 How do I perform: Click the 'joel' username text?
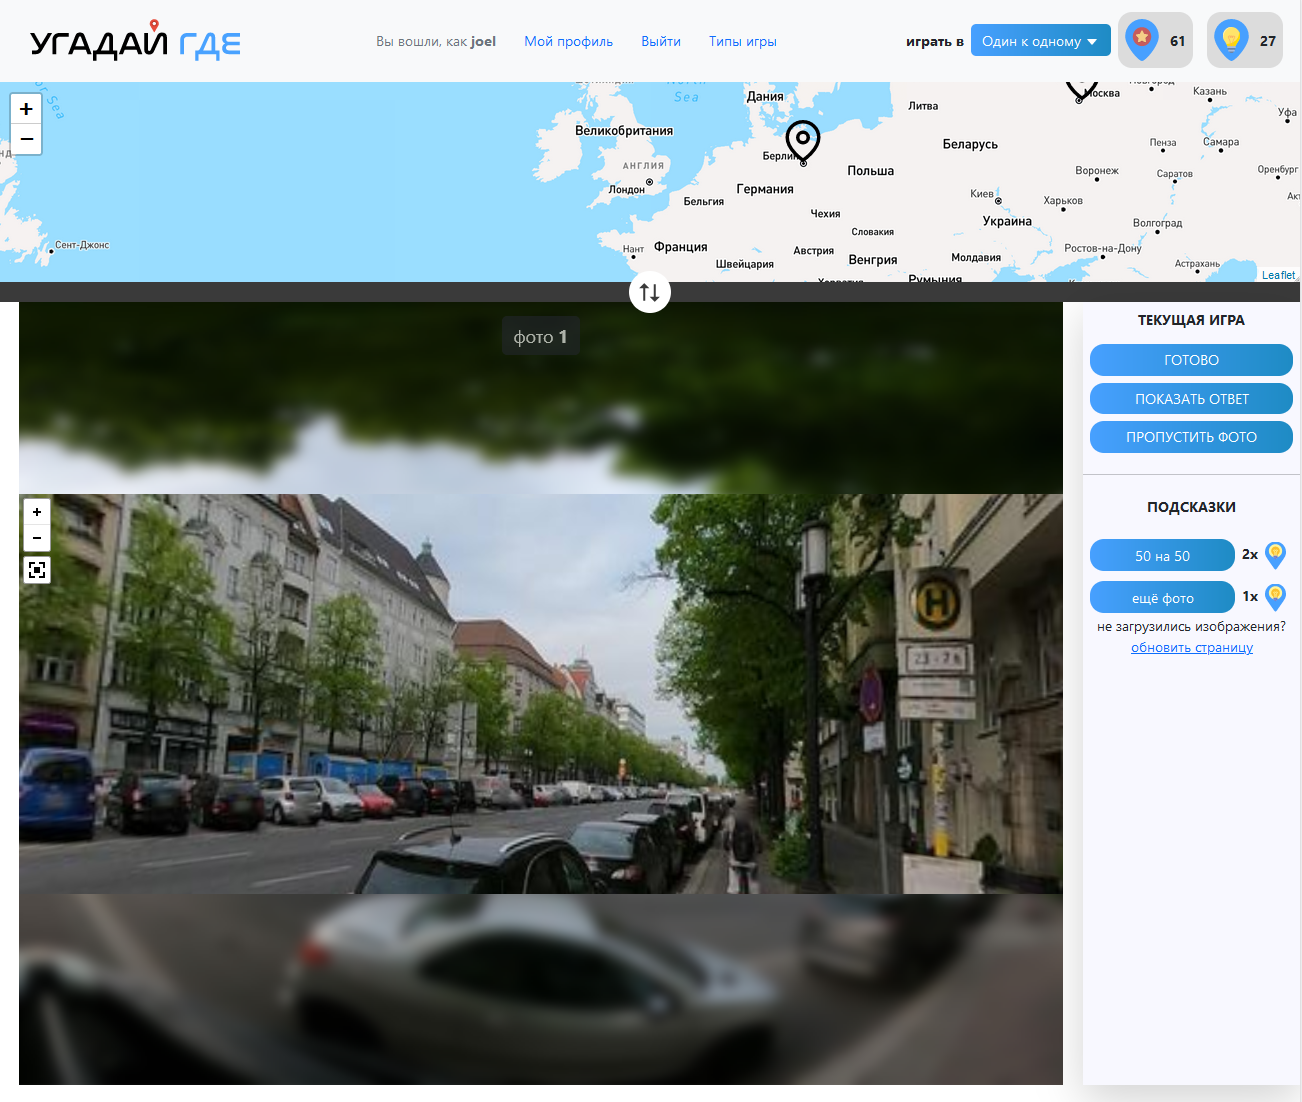pyautogui.click(x=484, y=41)
